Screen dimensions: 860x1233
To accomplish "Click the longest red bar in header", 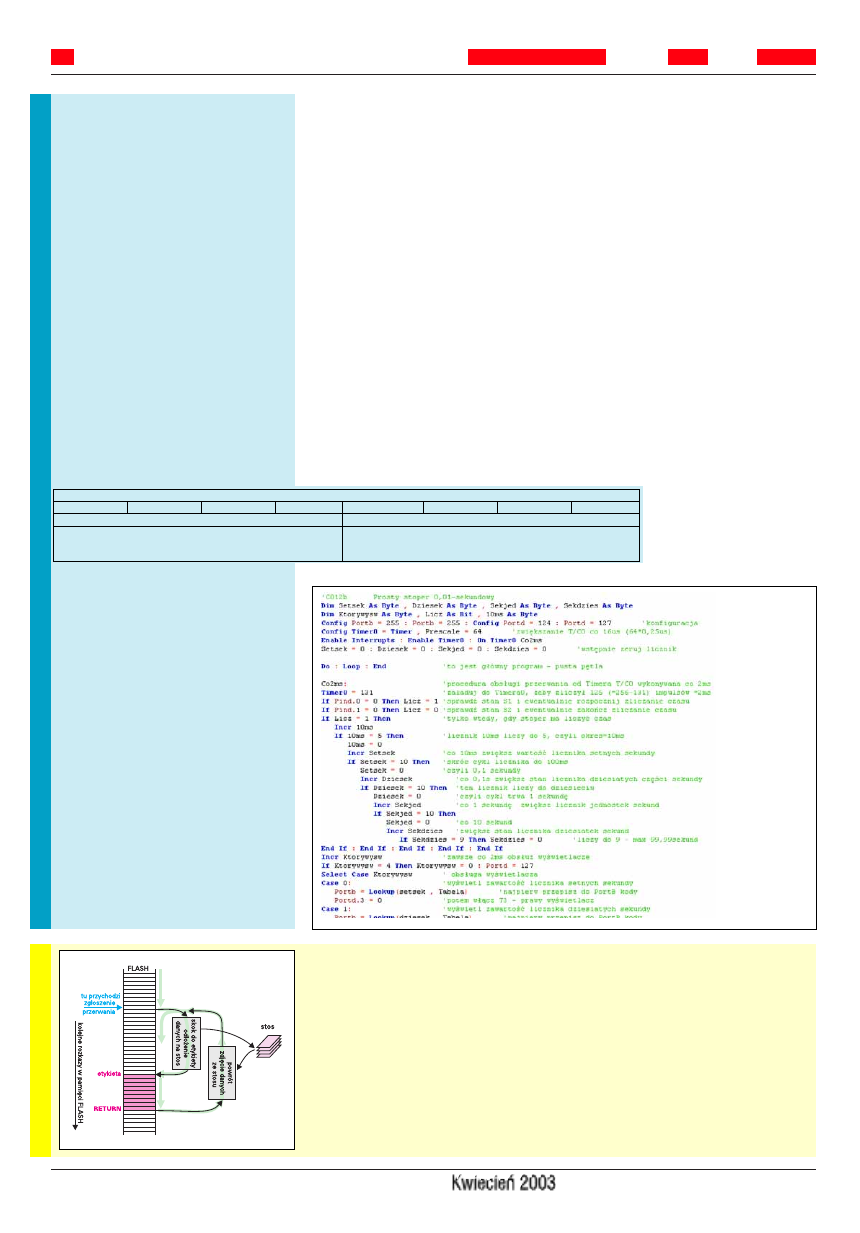I will point(536,57).
